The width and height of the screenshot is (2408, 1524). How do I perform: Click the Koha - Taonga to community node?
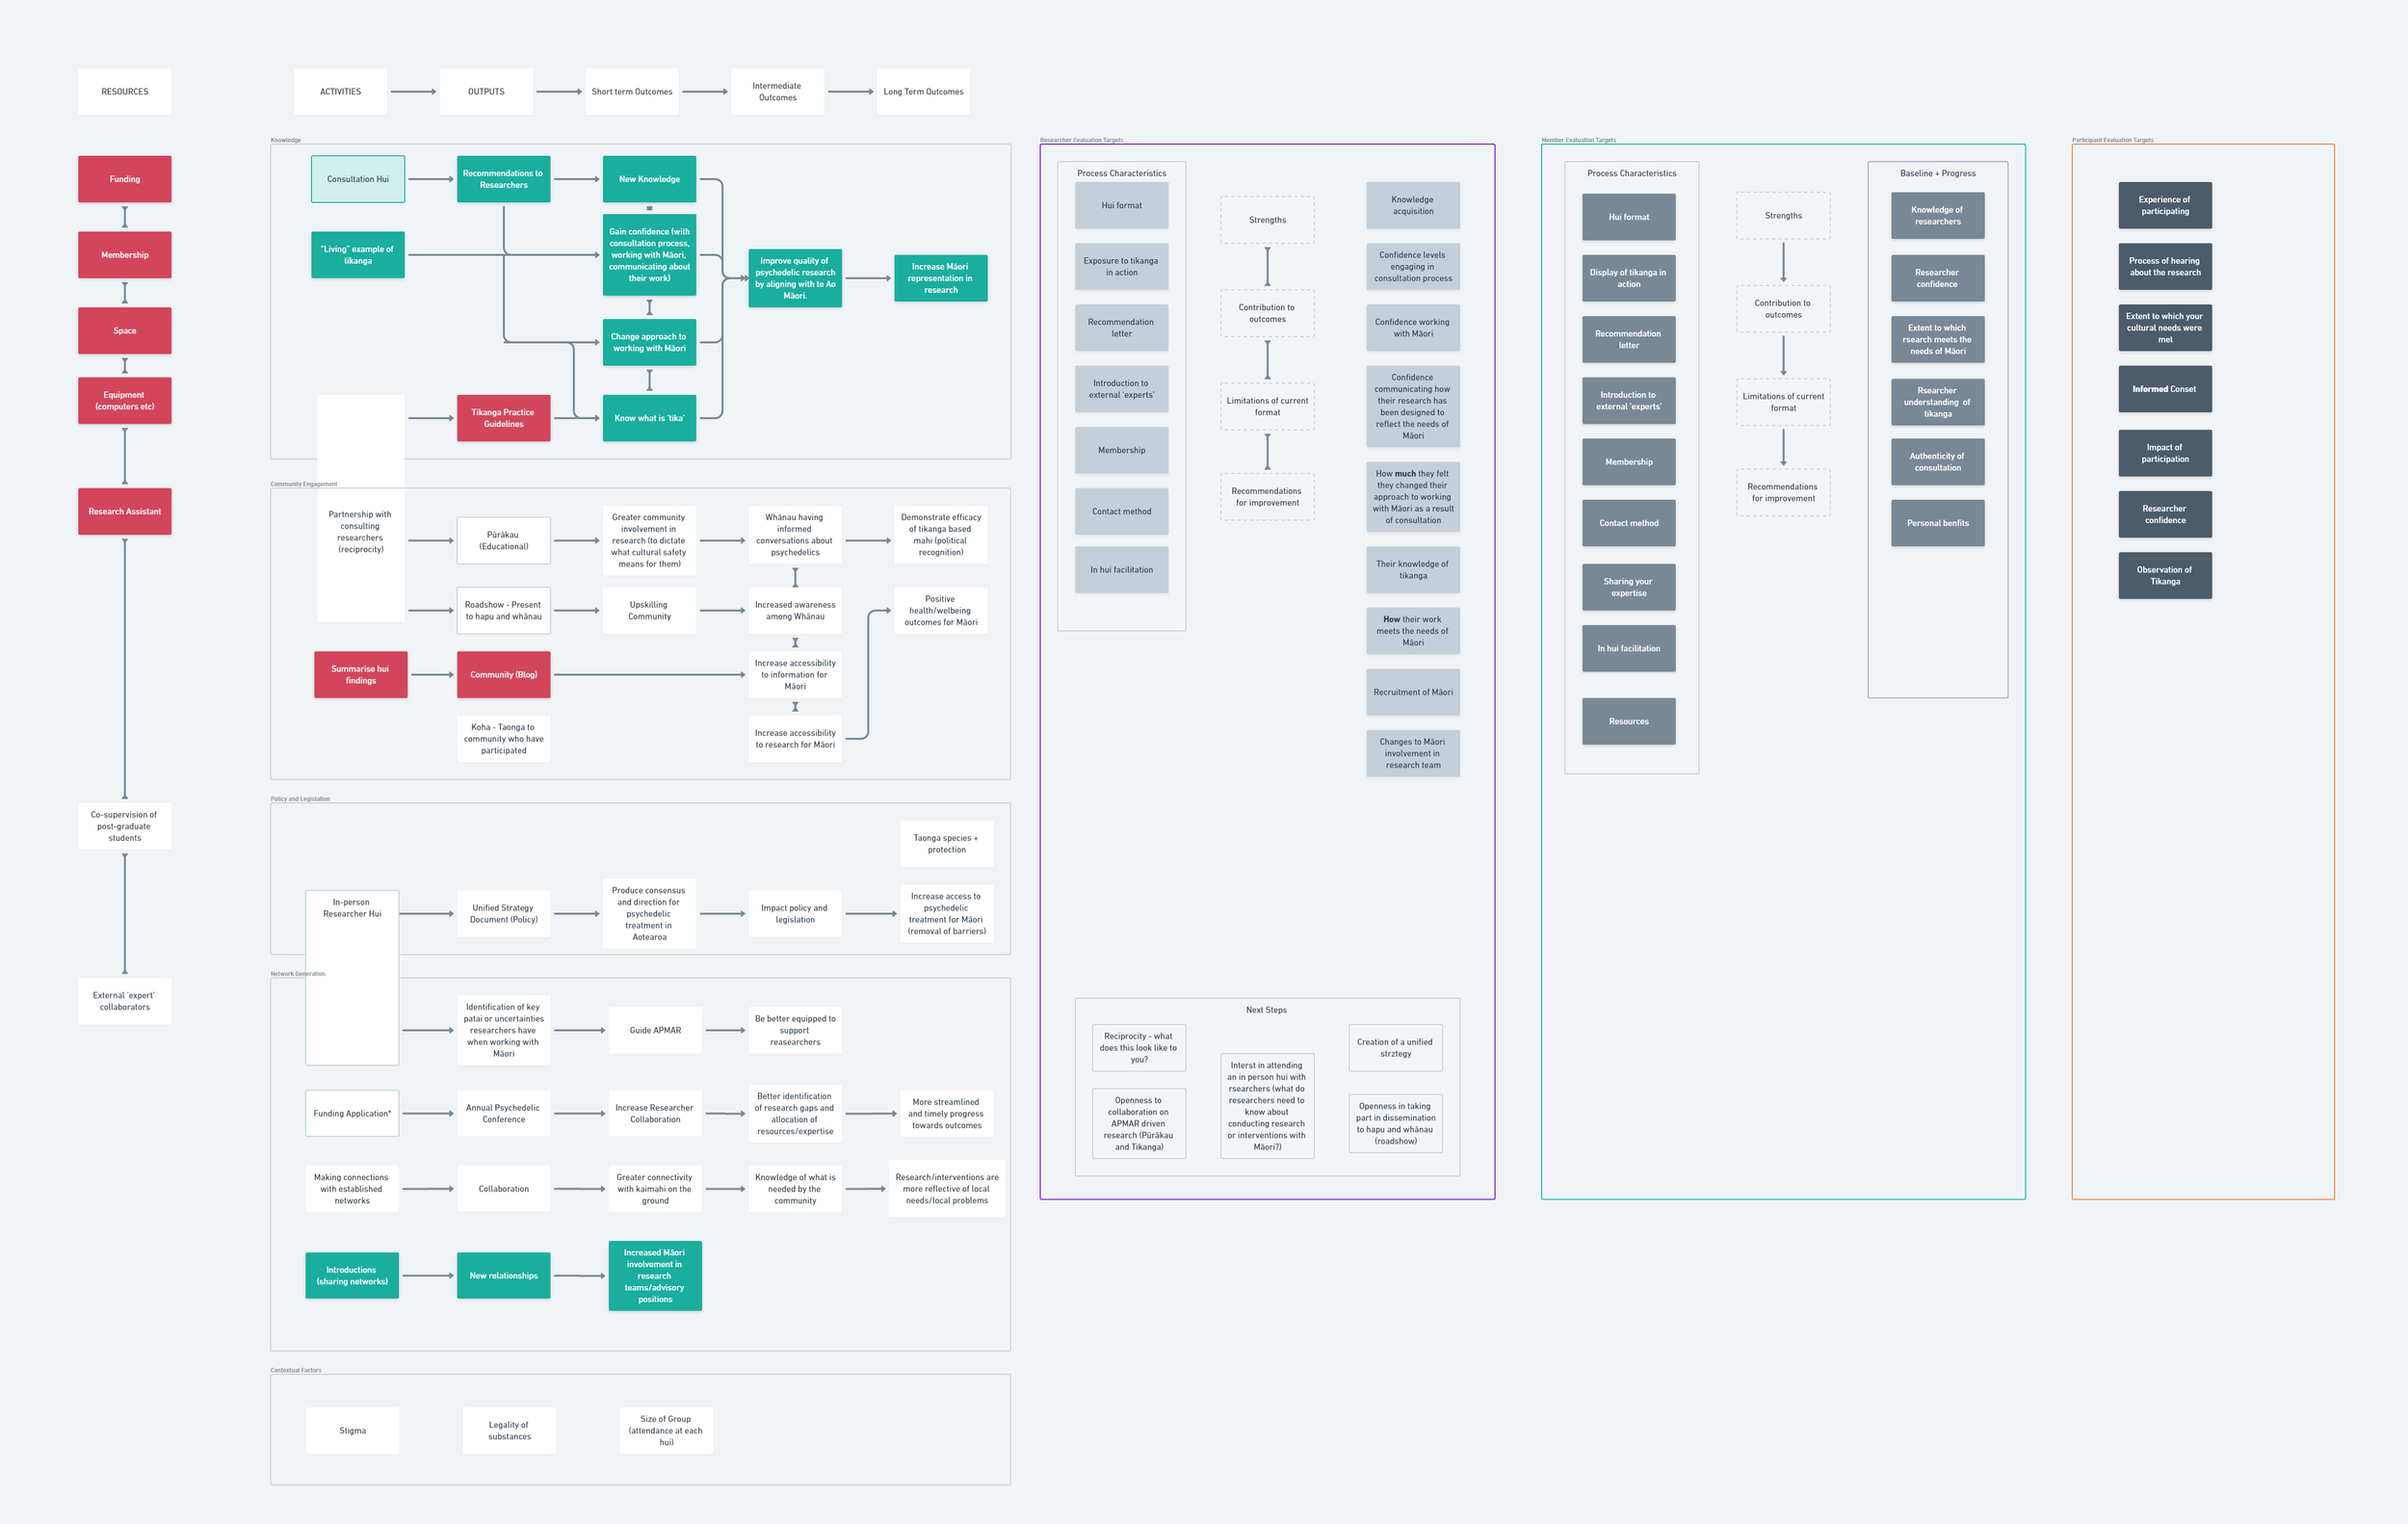point(504,739)
